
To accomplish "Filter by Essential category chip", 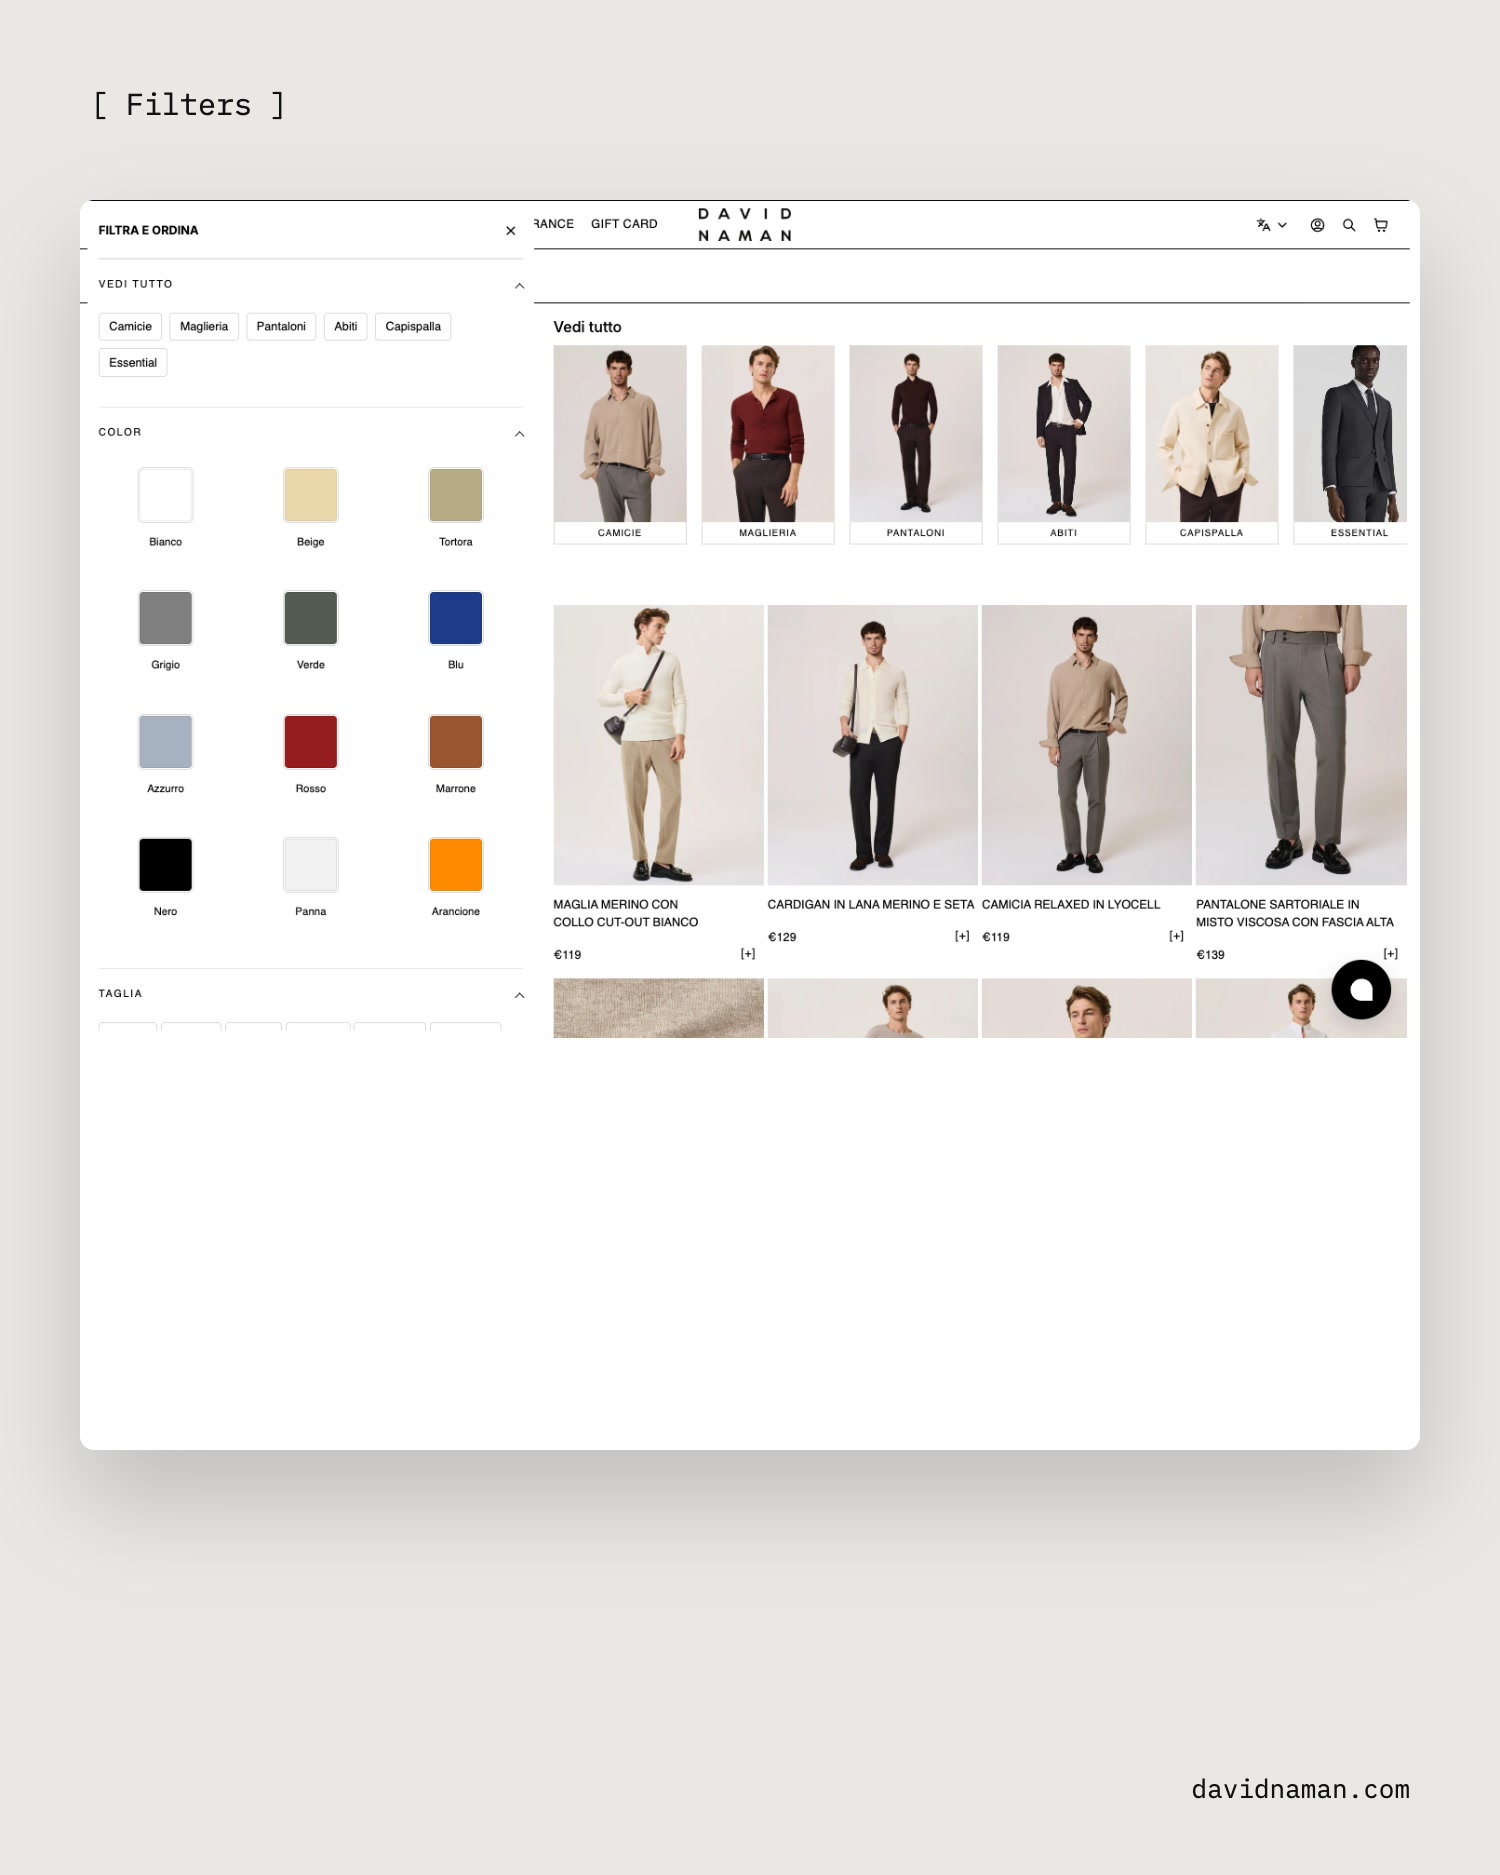I will click(133, 363).
